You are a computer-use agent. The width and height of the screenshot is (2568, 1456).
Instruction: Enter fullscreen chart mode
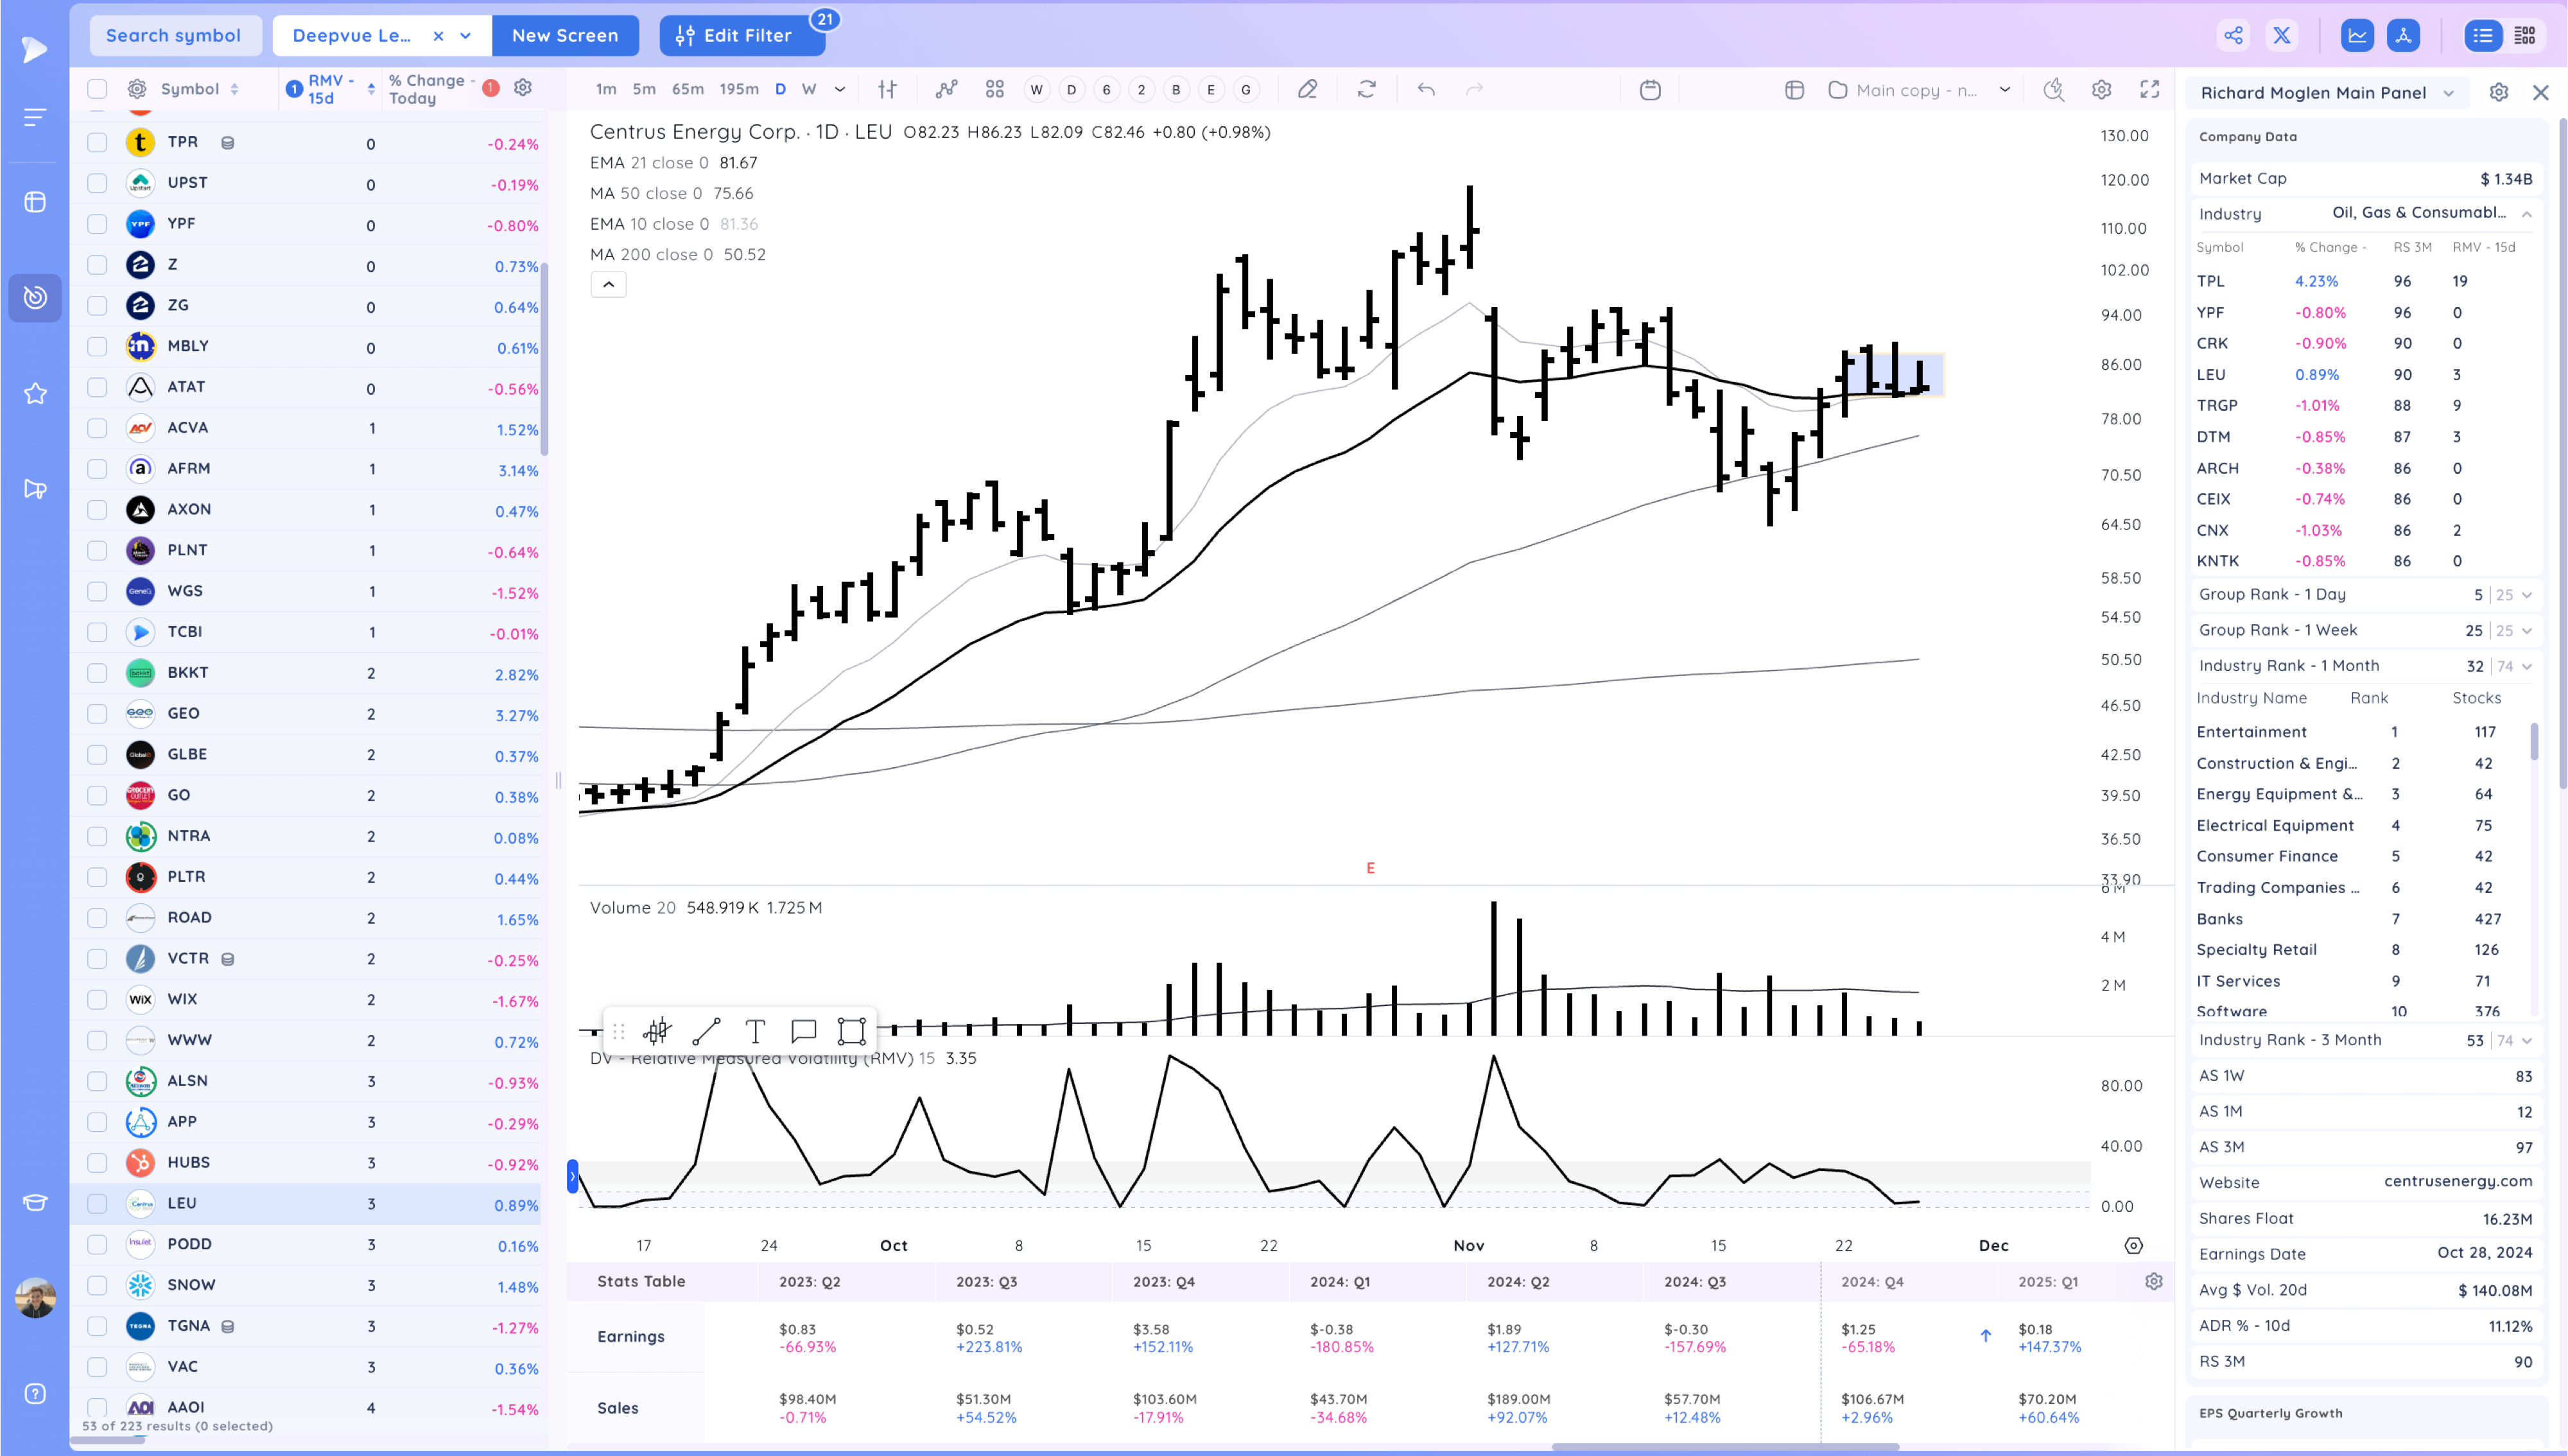(x=2149, y=89)
